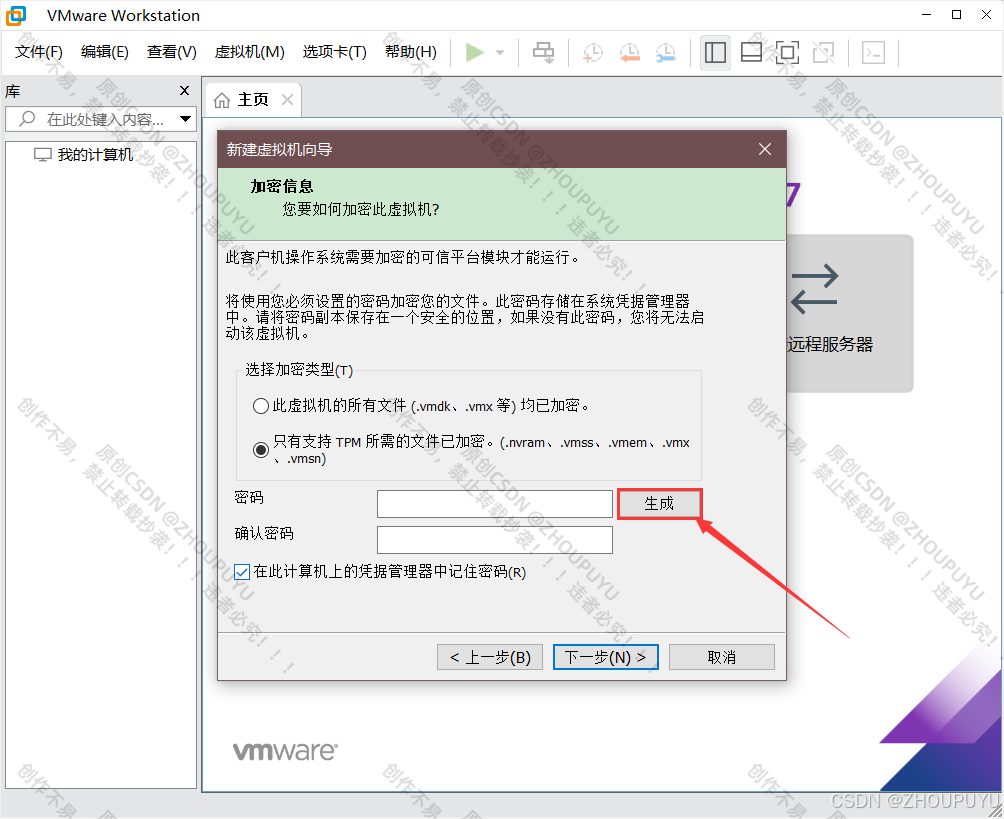Select radio: all VM files encrypted
Image resolution: width=1004 pixels, height=819 pixels.
pos(261,406)
